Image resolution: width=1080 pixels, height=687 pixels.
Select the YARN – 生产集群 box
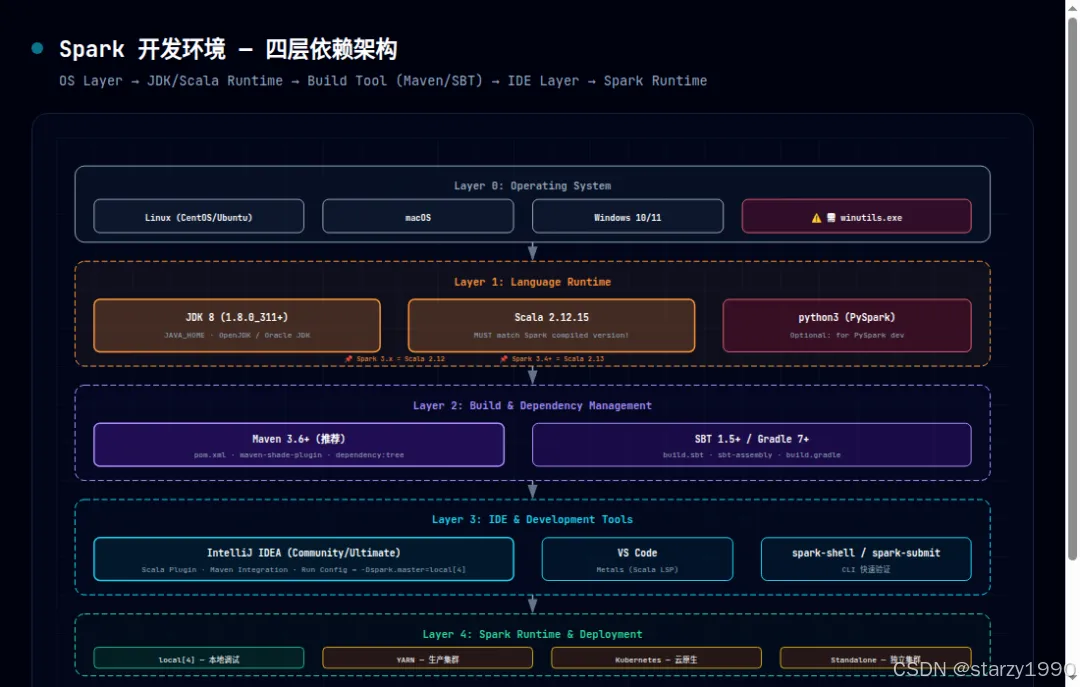click(x=427, y=658)
